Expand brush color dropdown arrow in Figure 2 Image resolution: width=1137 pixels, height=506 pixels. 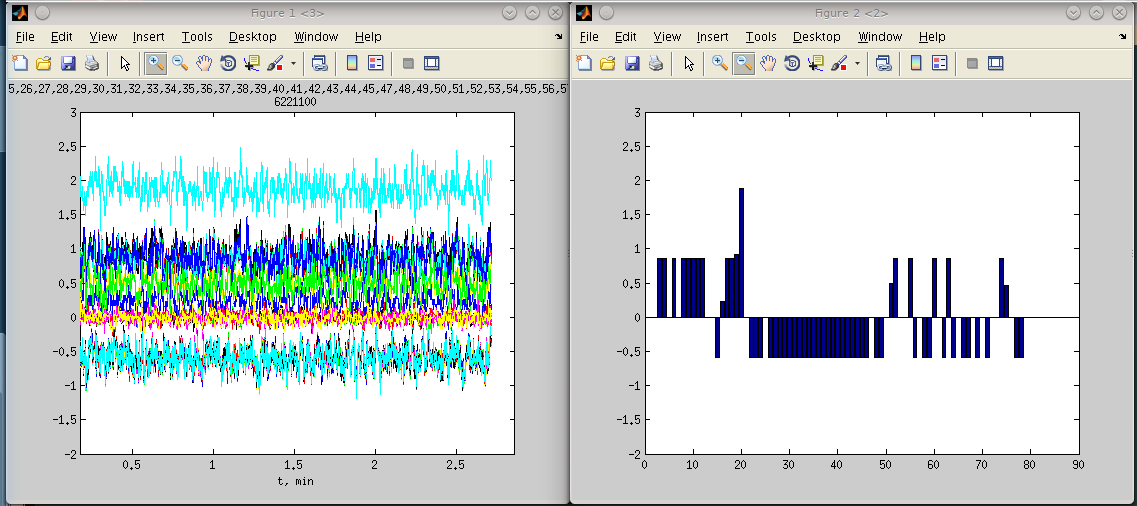coord(857,63)
